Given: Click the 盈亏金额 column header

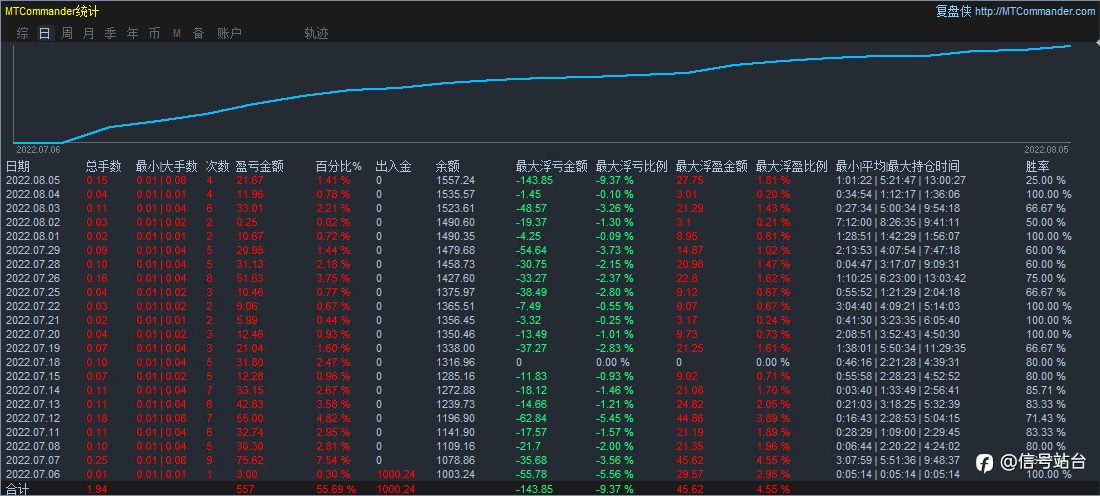Looking at the screenshot, I should (x=260, y=166).
